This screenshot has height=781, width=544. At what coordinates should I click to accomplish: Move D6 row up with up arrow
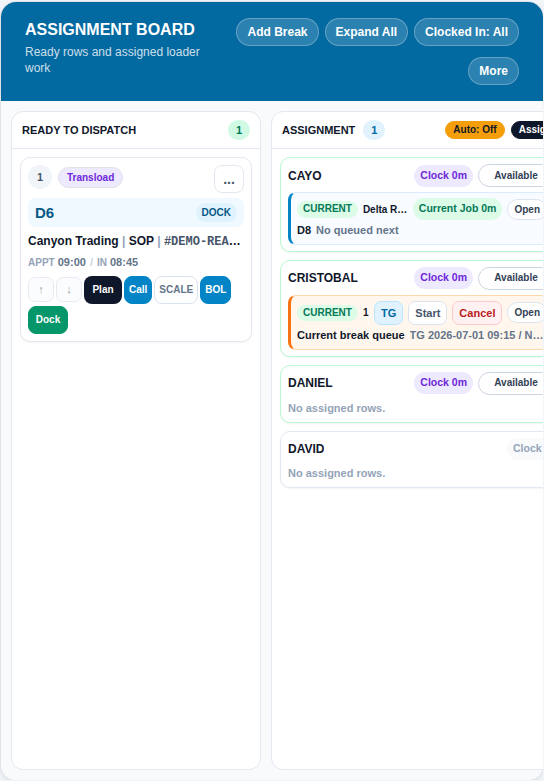(x=41, y=289)
